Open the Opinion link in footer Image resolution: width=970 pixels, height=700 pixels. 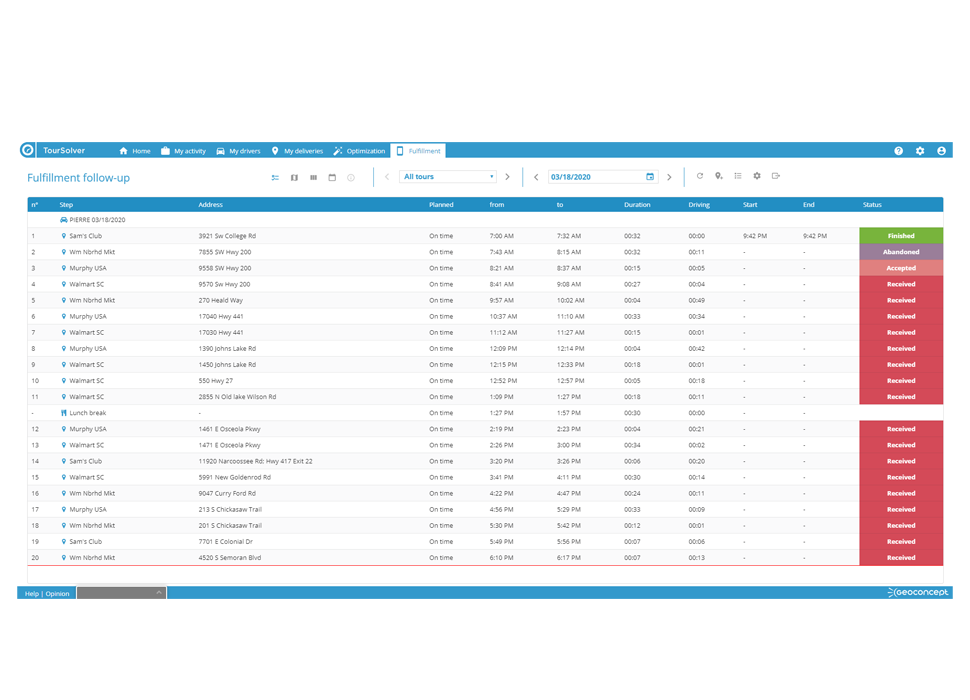pyautogui.click(x=58, y=594)
